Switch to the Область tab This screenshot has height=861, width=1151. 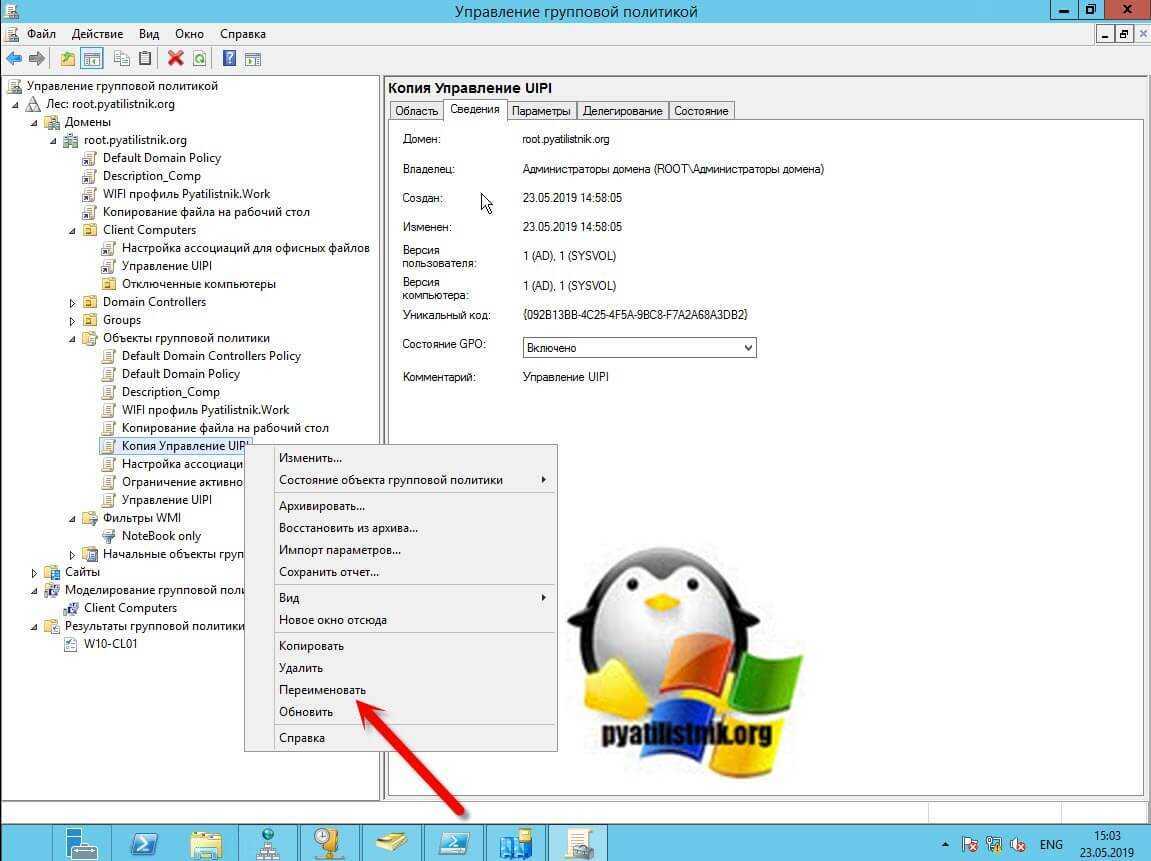click(416, 111)
